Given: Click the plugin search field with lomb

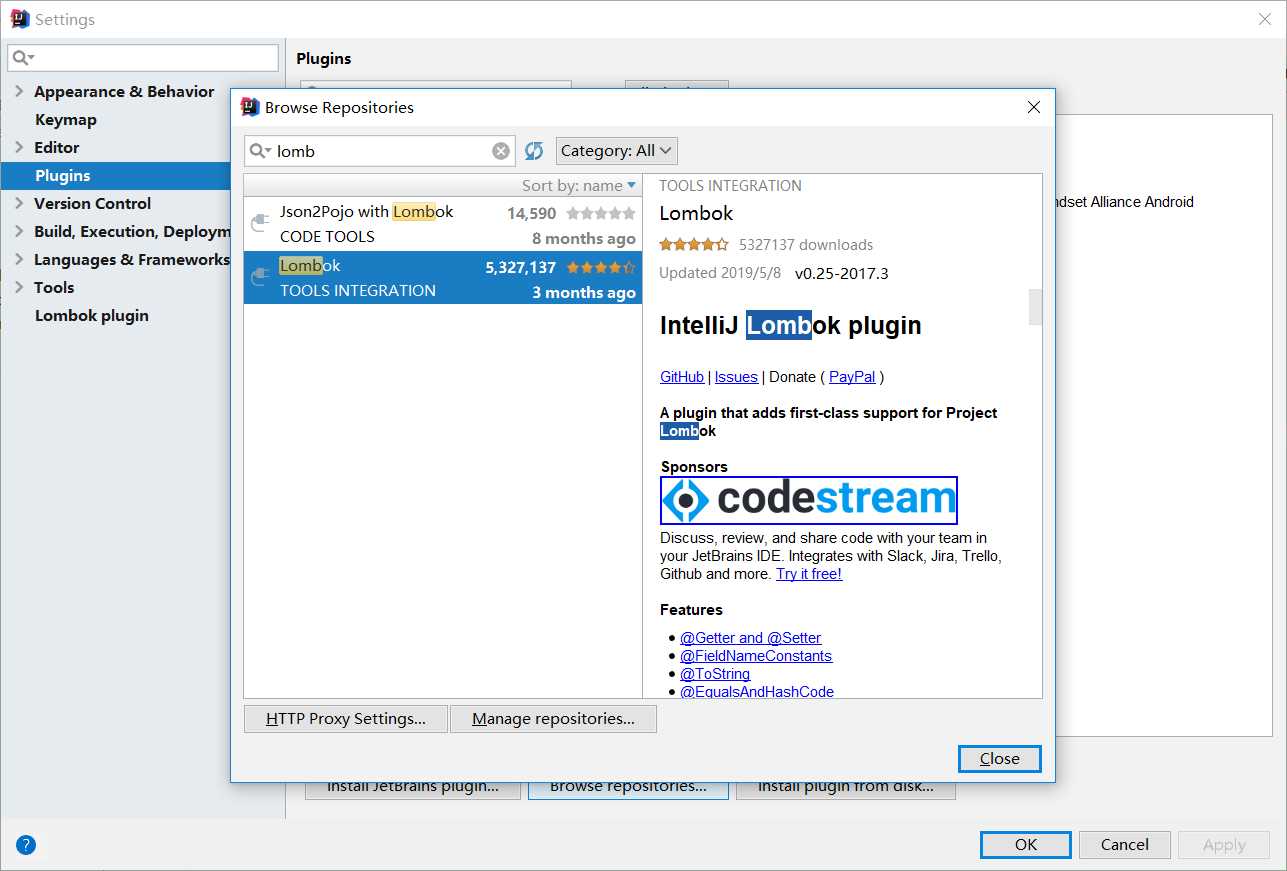Looking at the screenshot, I should [380, 151].
